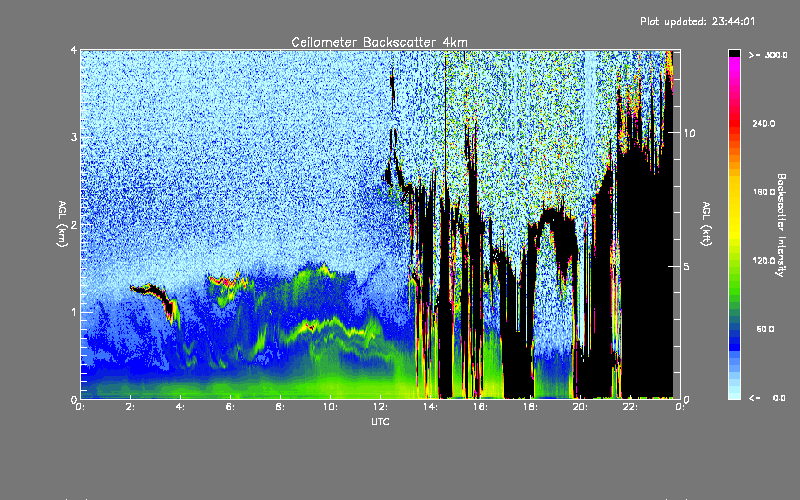
Task: Click the '6:' tick on the UTC axis
Action: click(231, 407)
